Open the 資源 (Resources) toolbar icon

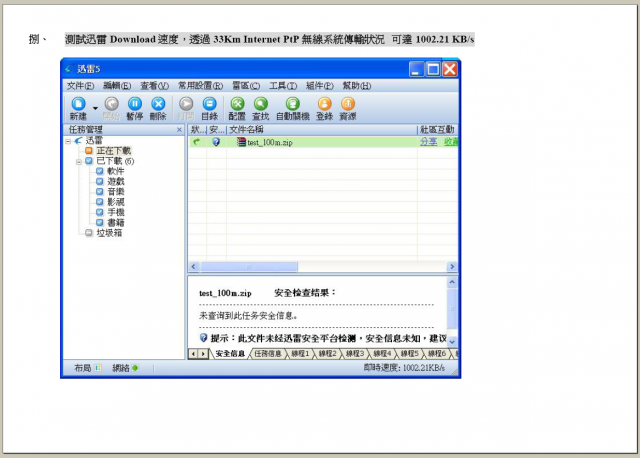(x=348, y=109)
